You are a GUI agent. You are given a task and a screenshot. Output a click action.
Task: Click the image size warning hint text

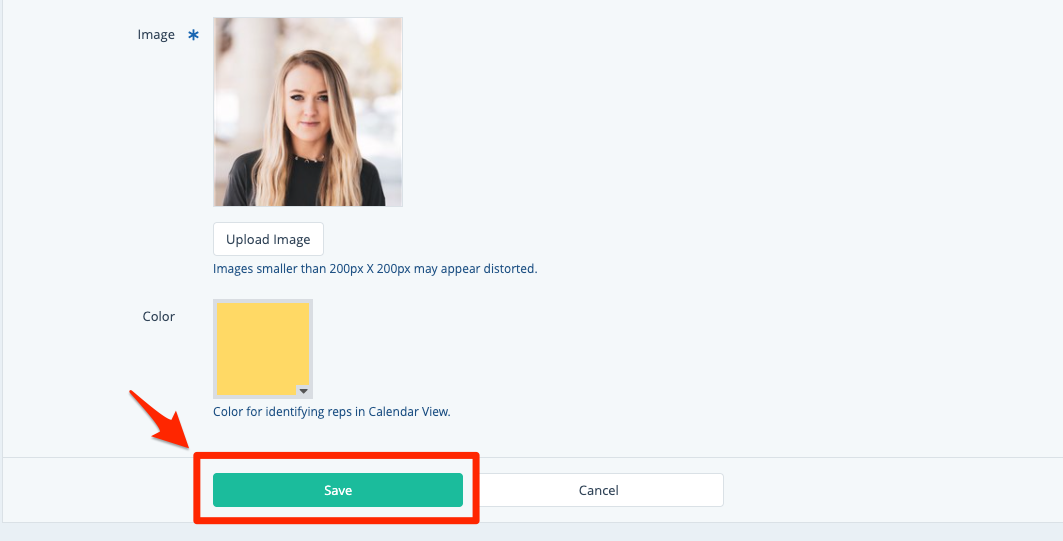(375, 268)
